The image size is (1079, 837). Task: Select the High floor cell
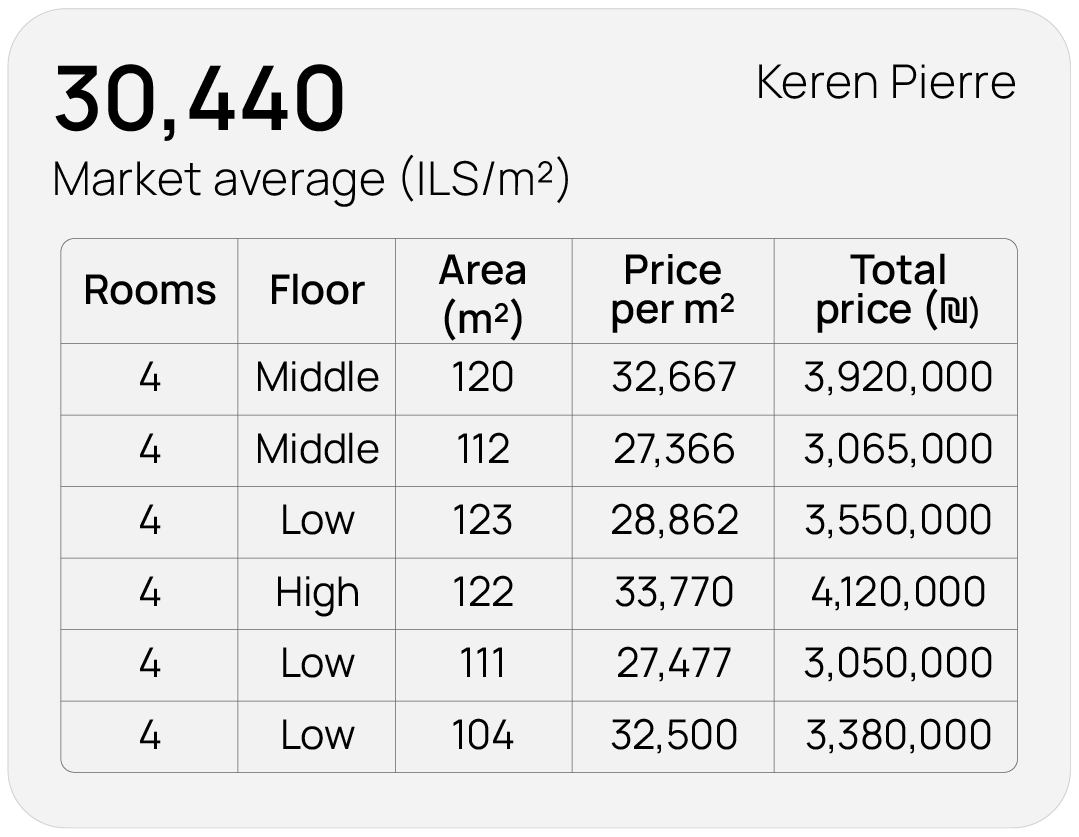(x=317, y=593)
